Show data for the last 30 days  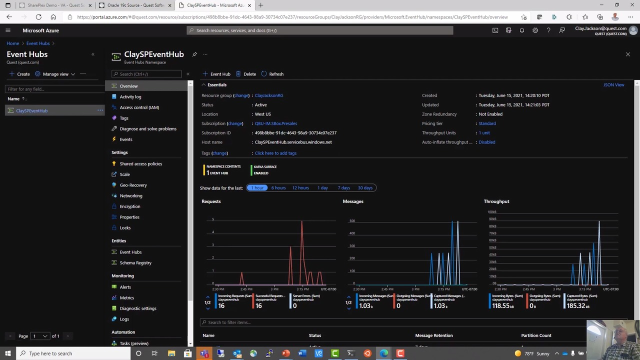[365, 188]
